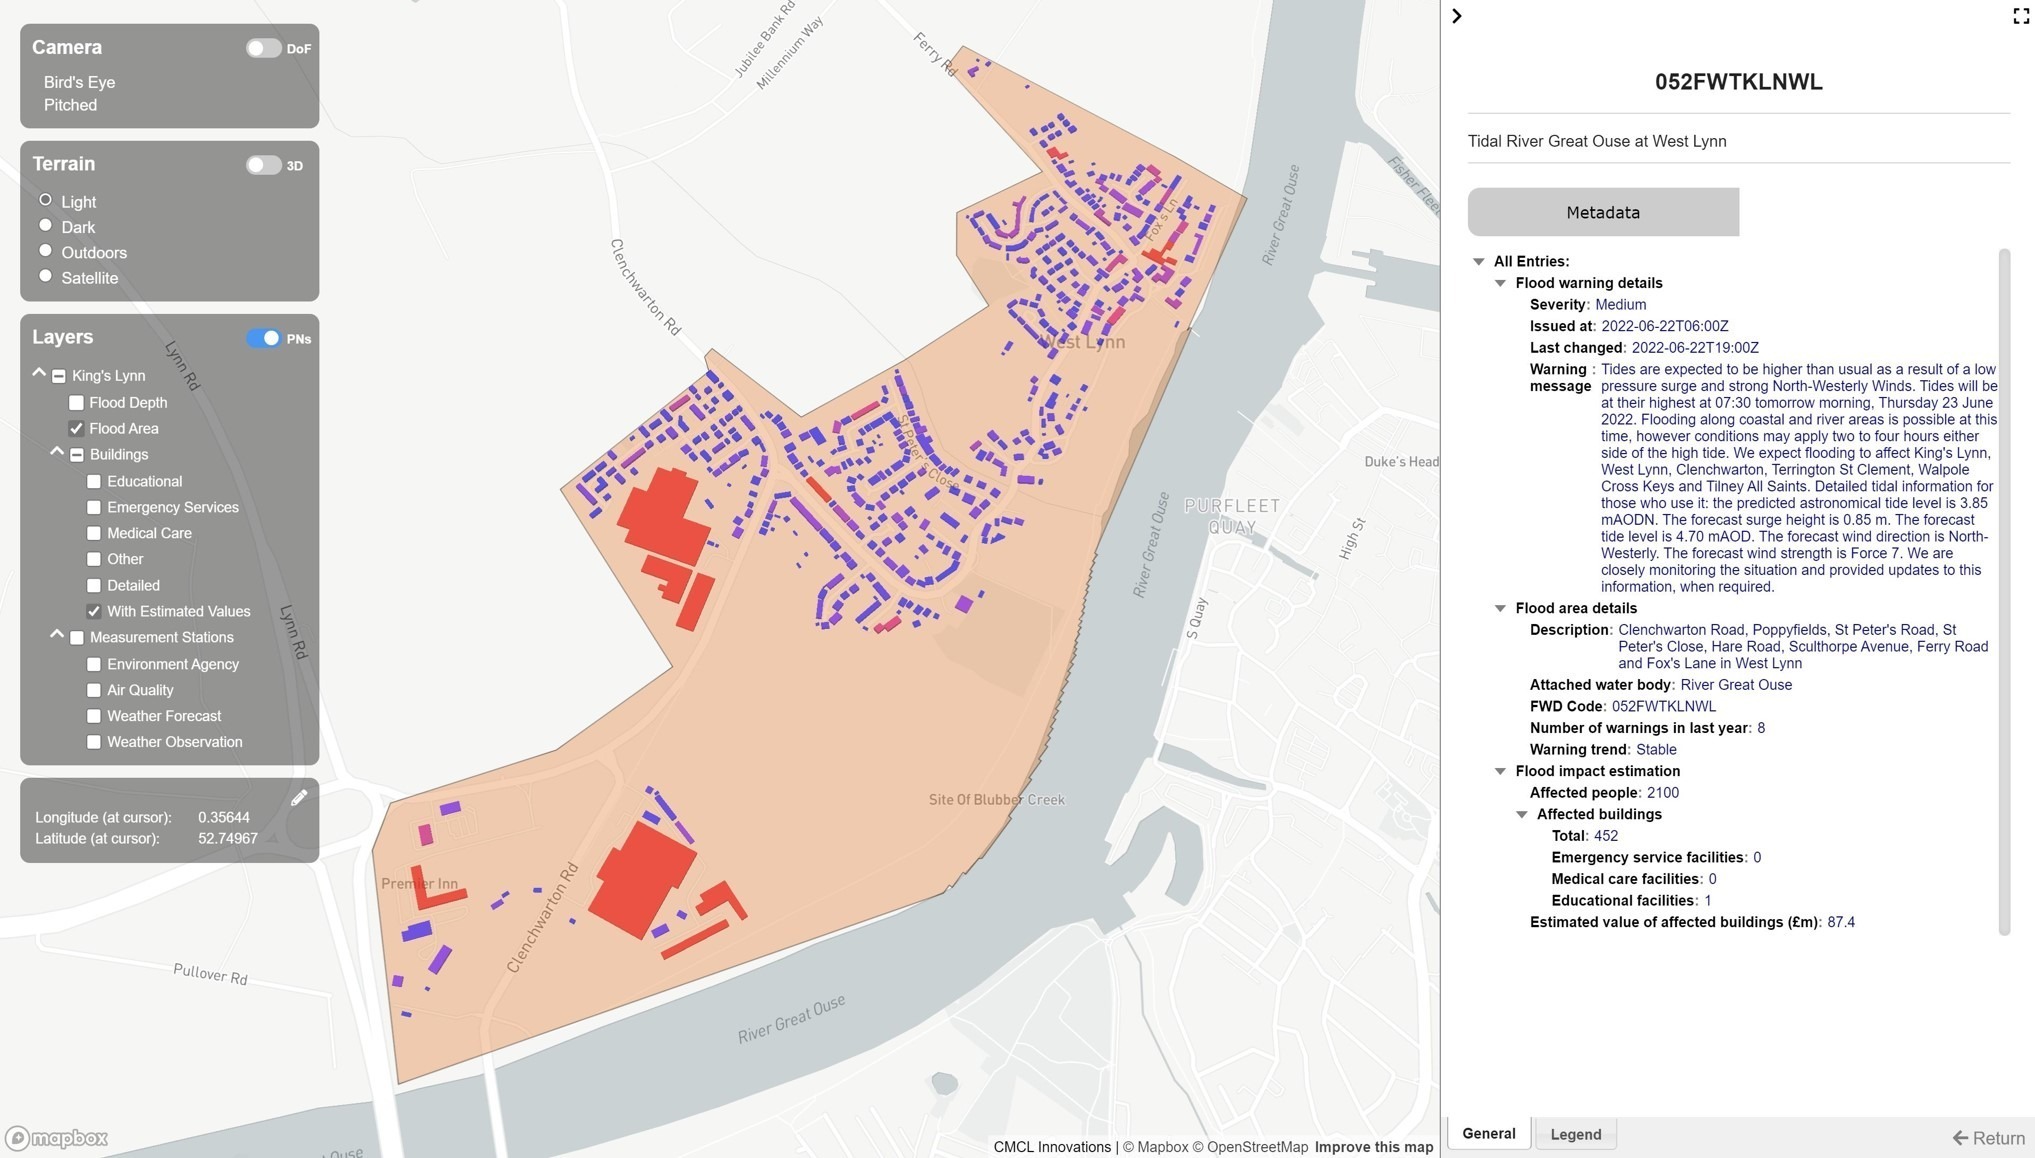This screenshot has width=2035, height=1158.
Task: Check the Detailed buildings layer
Action: (x=94, y=586)
